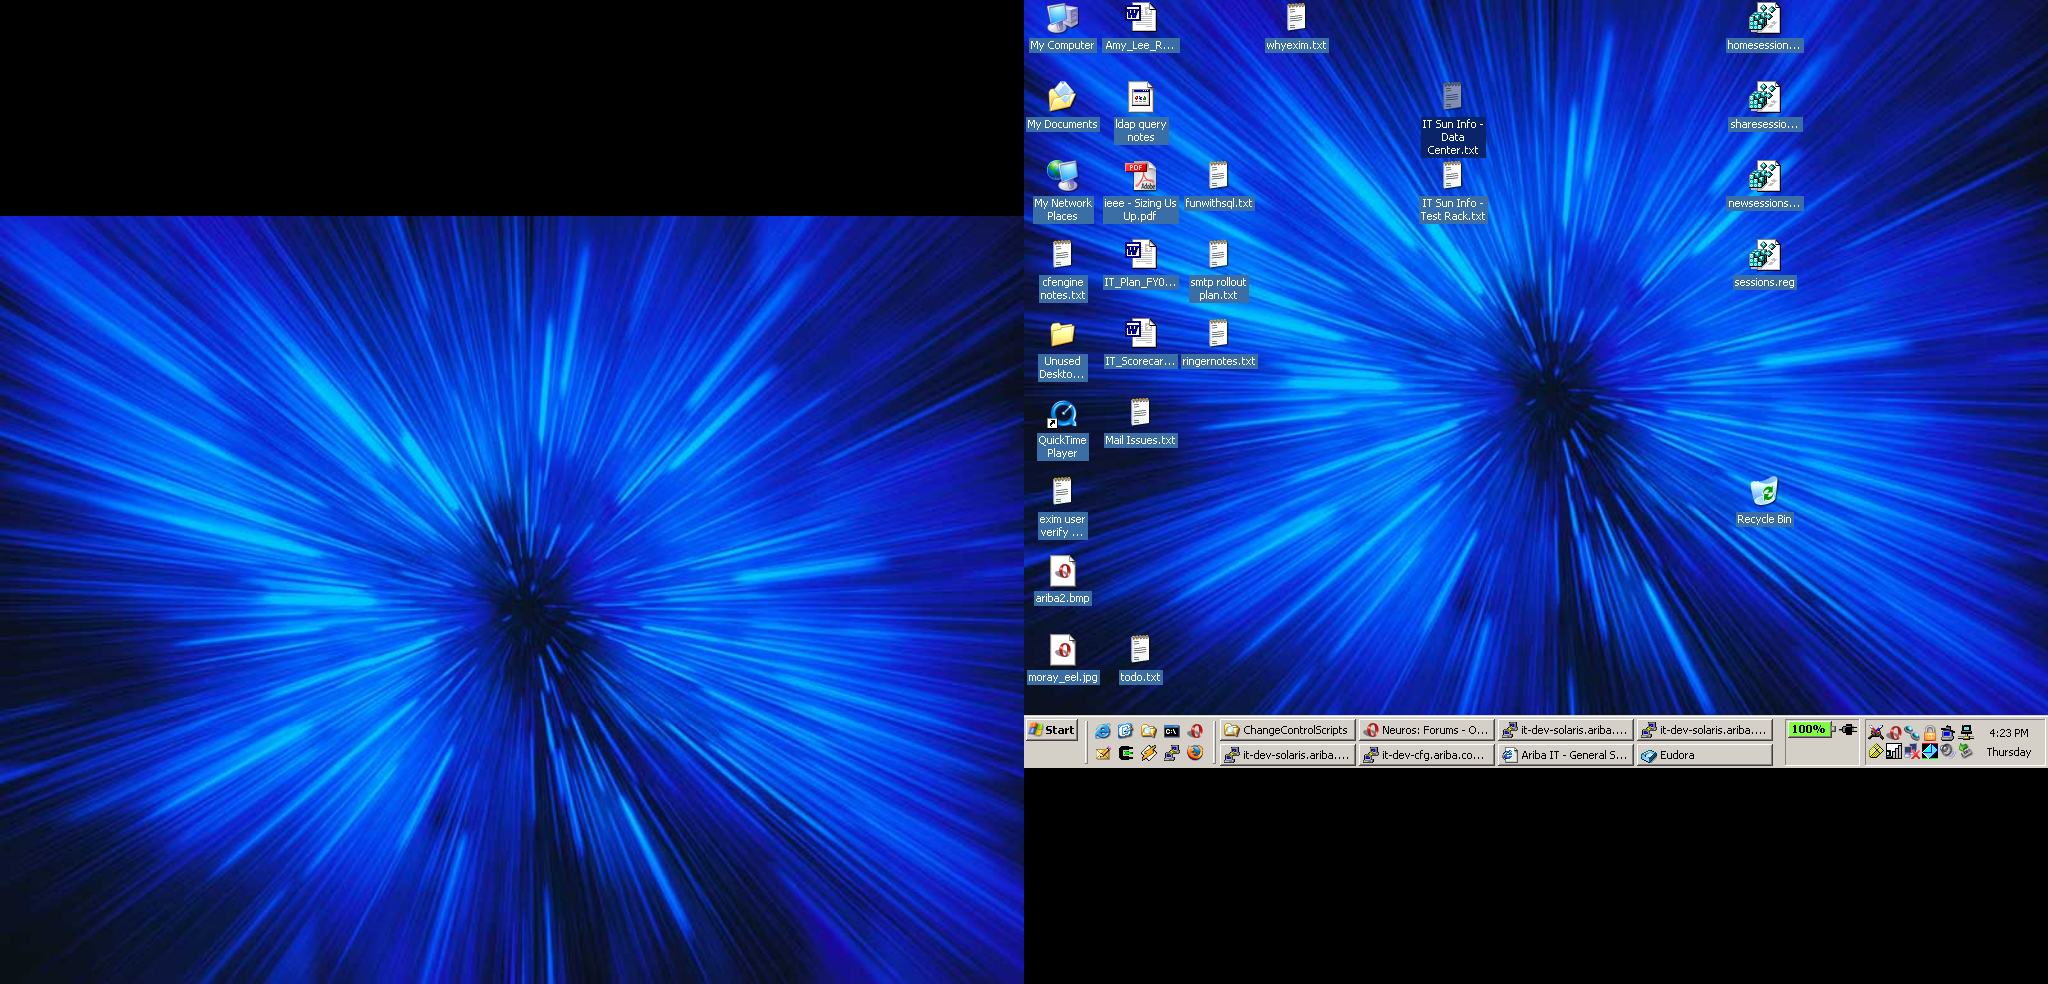This screenshot has height=984, width=2048.
Task: Switch to ChangeControlScripts folder window
Action: pos(1287,730)
